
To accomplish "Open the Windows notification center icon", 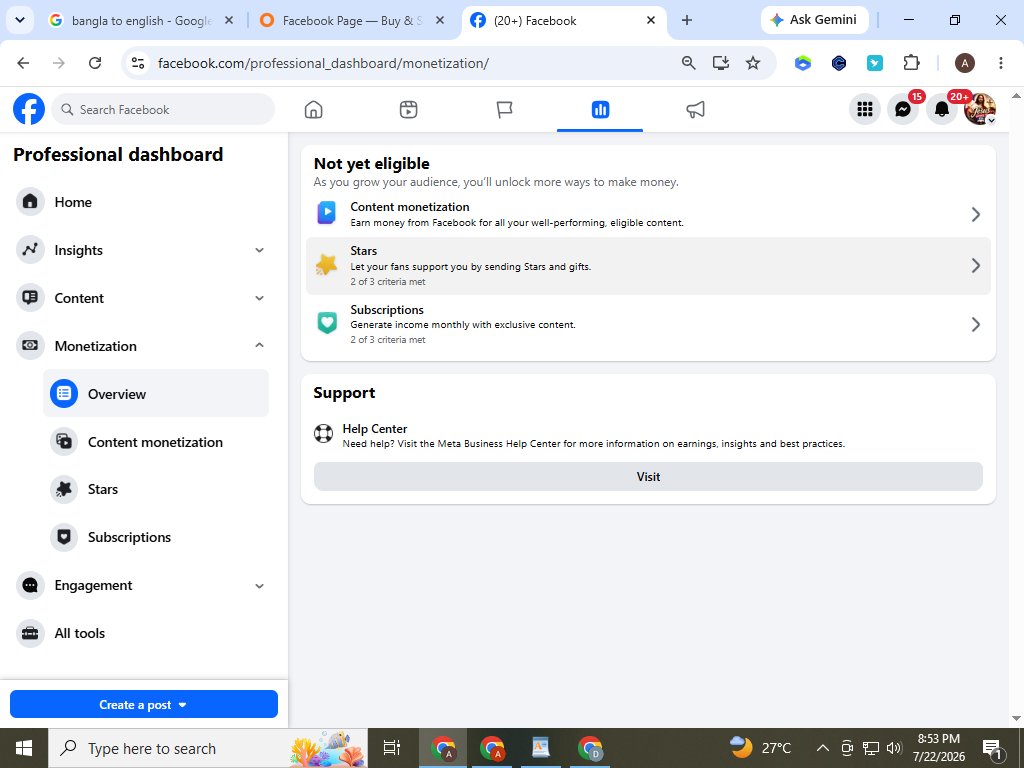I will (992, 748).
